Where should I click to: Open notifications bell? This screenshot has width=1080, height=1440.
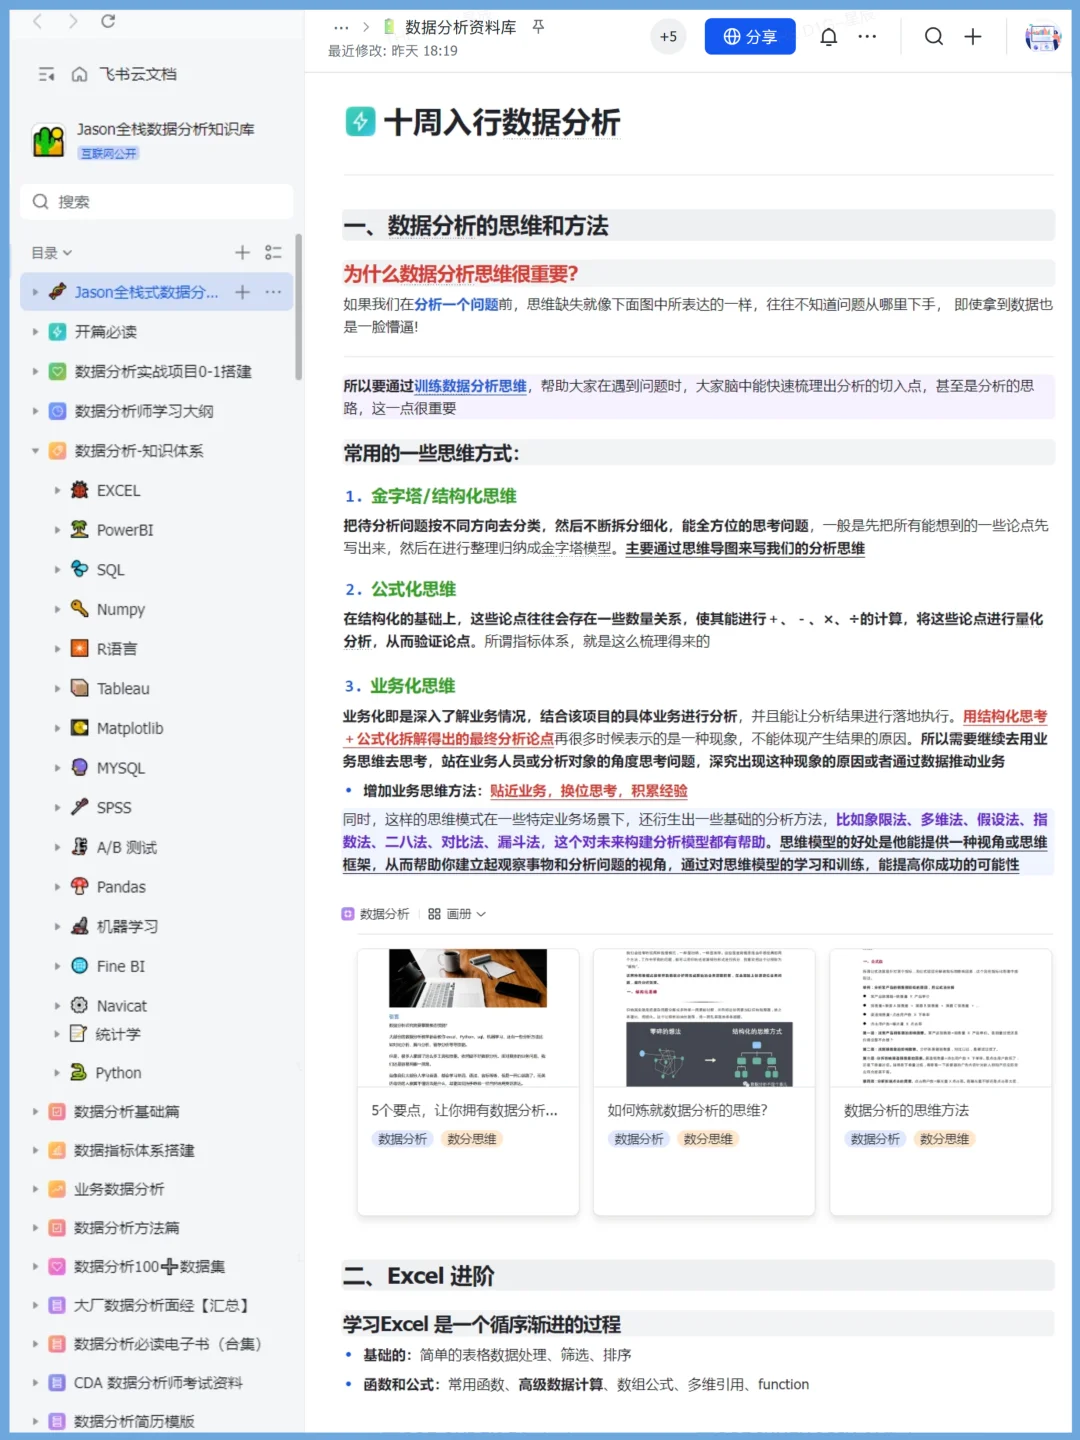(829, 37)
